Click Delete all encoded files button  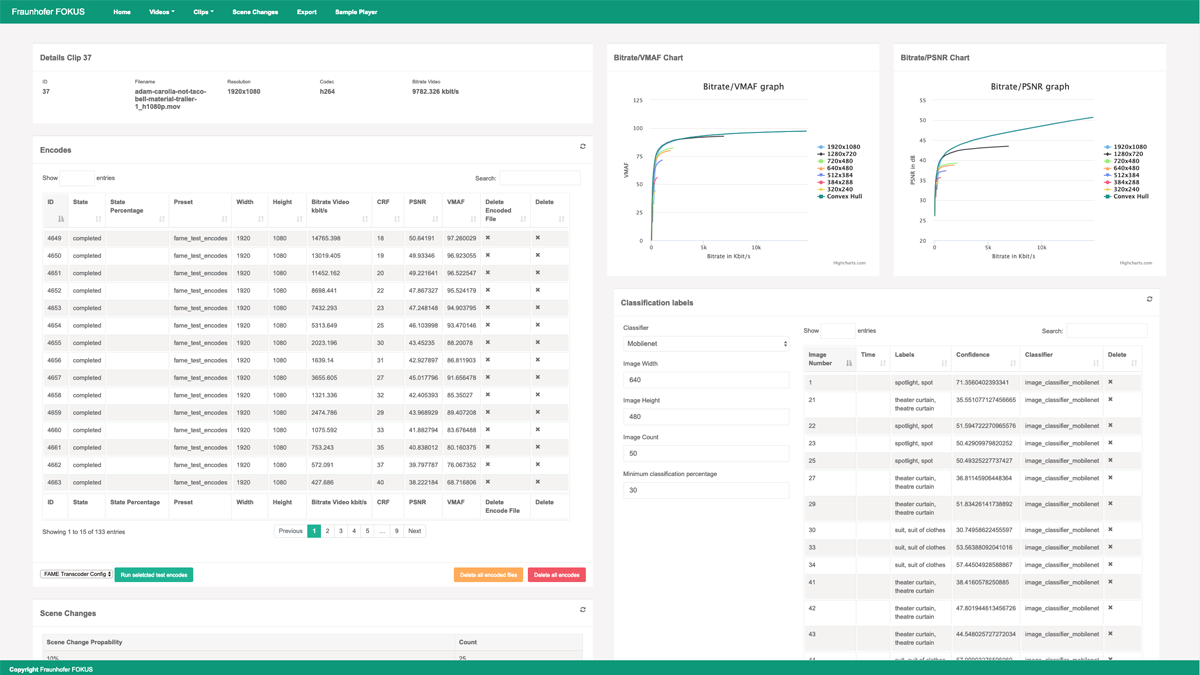(x=489, y=575)
